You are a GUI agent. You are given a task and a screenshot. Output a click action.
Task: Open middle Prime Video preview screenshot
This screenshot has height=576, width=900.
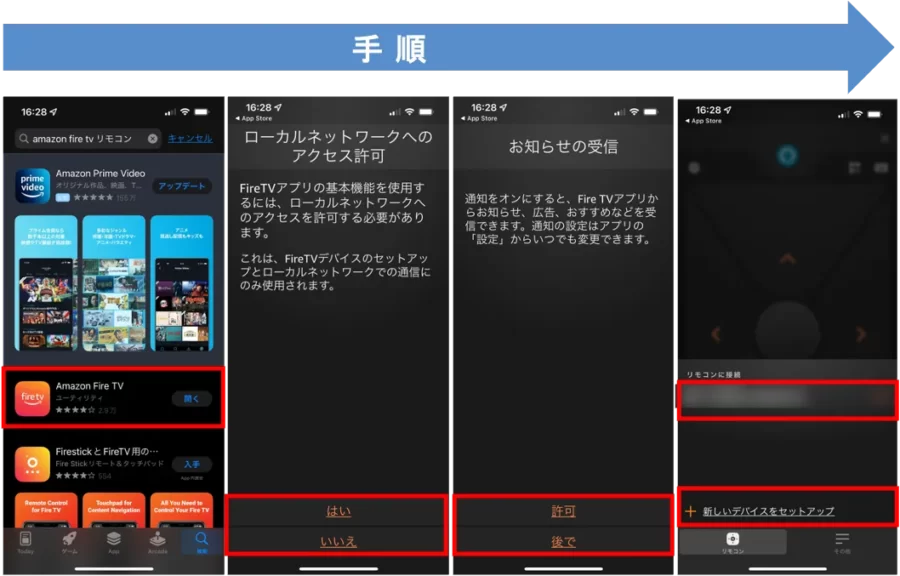pyautogui.click(x=114, y=283)
